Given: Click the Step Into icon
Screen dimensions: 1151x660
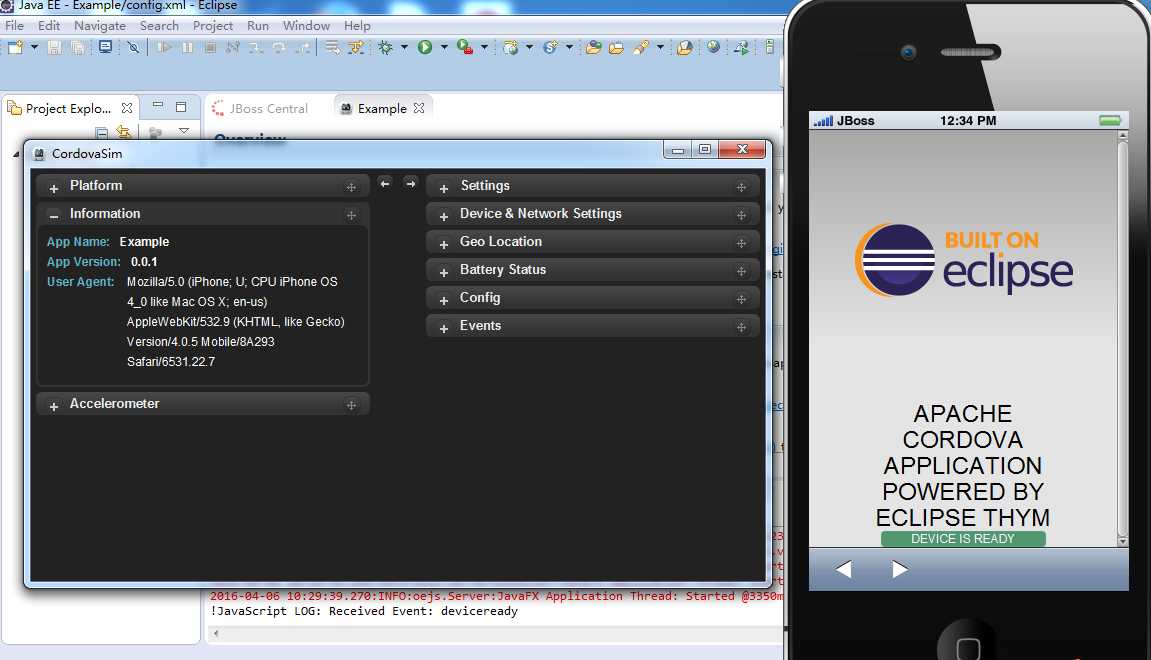Looking at the screenshot, I should pos(255,48).
